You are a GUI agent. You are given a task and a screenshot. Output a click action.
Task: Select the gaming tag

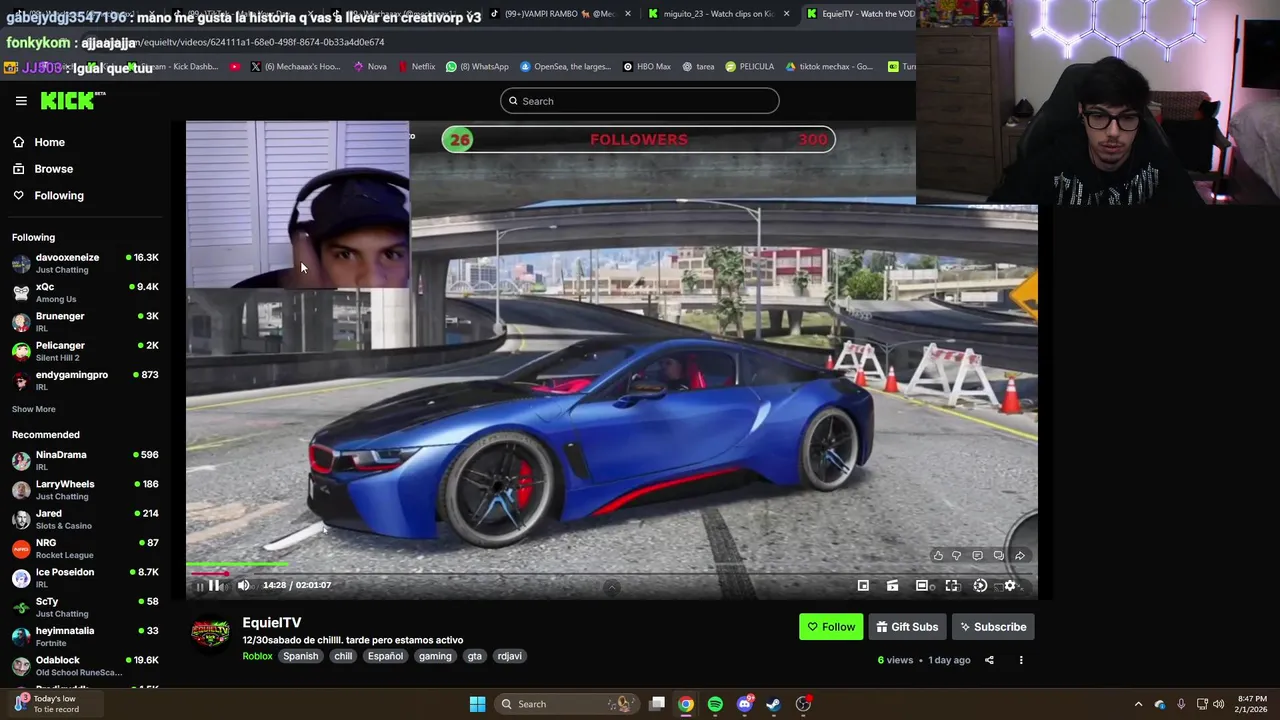coord(435,656)
